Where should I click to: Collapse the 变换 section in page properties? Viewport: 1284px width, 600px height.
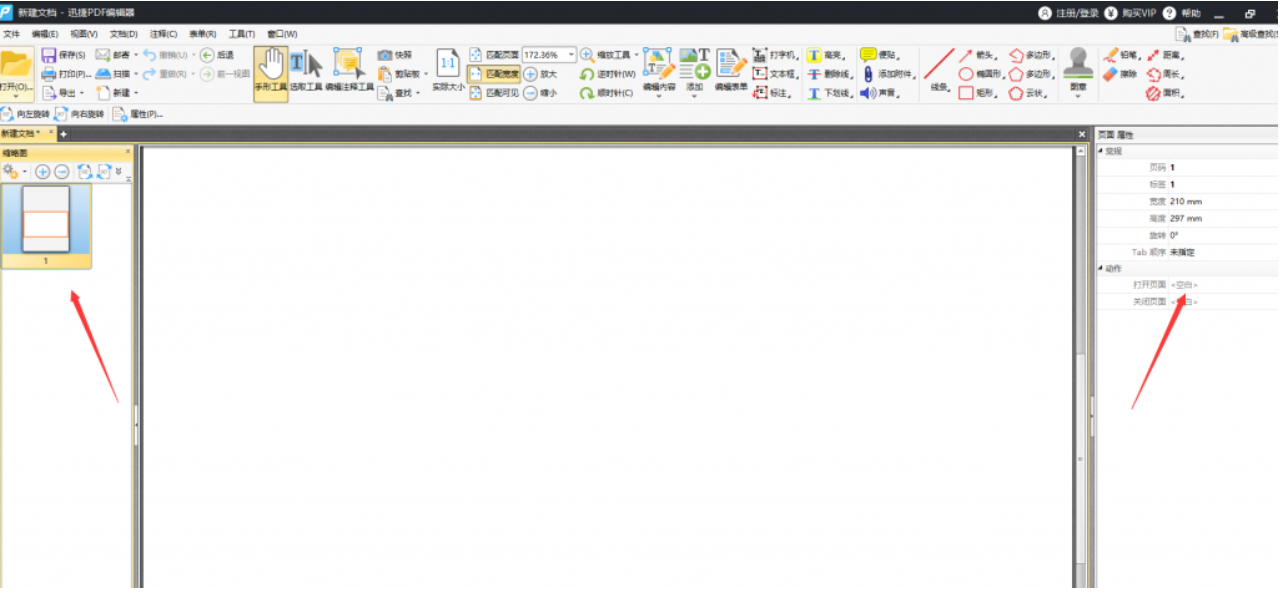coord(1101,150)
